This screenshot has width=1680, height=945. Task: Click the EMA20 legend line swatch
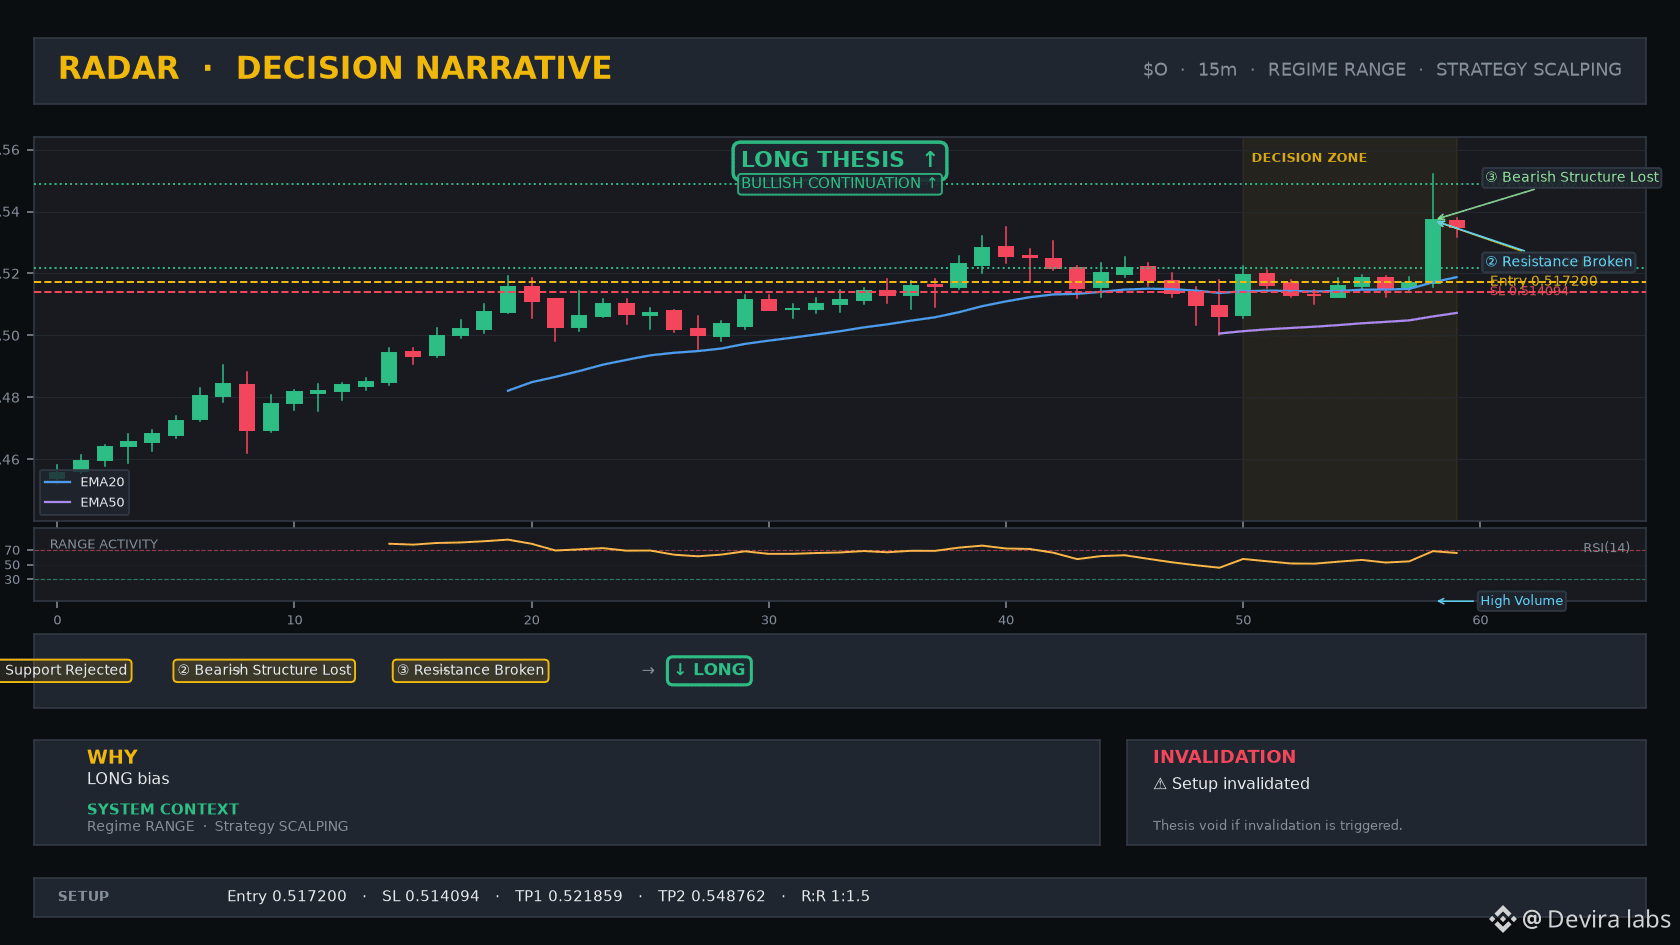pyautogui.click(x=58, y=482)
